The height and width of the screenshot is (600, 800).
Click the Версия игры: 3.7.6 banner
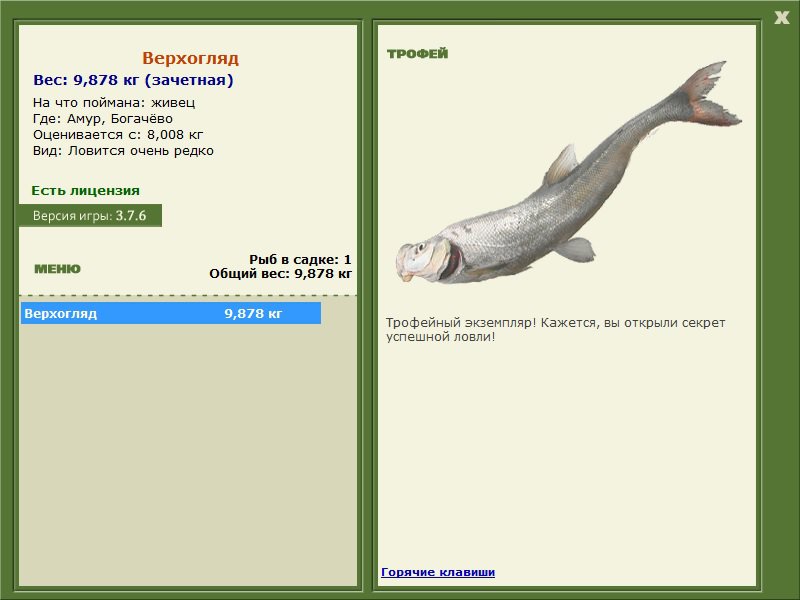click(90, 215)
